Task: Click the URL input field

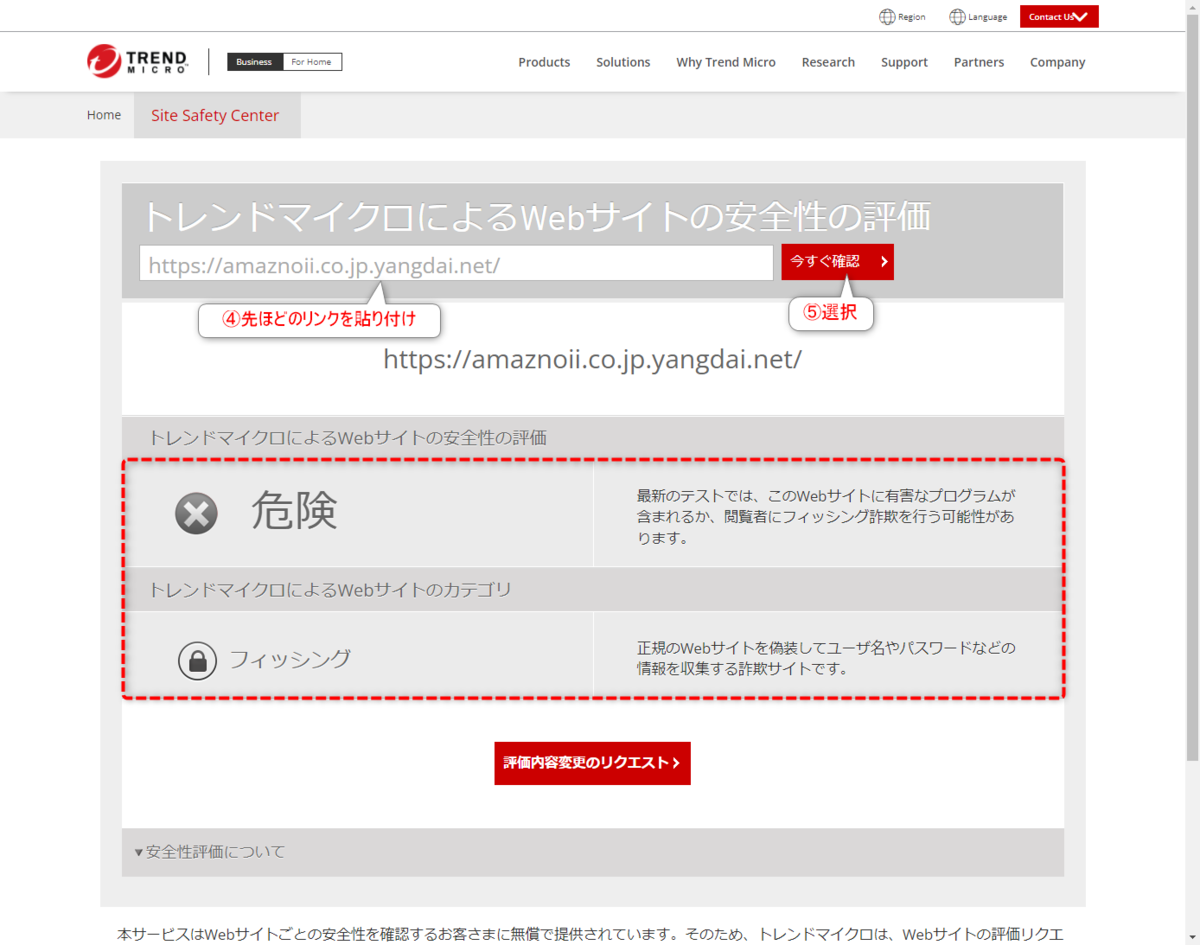Action: [456, 263]
